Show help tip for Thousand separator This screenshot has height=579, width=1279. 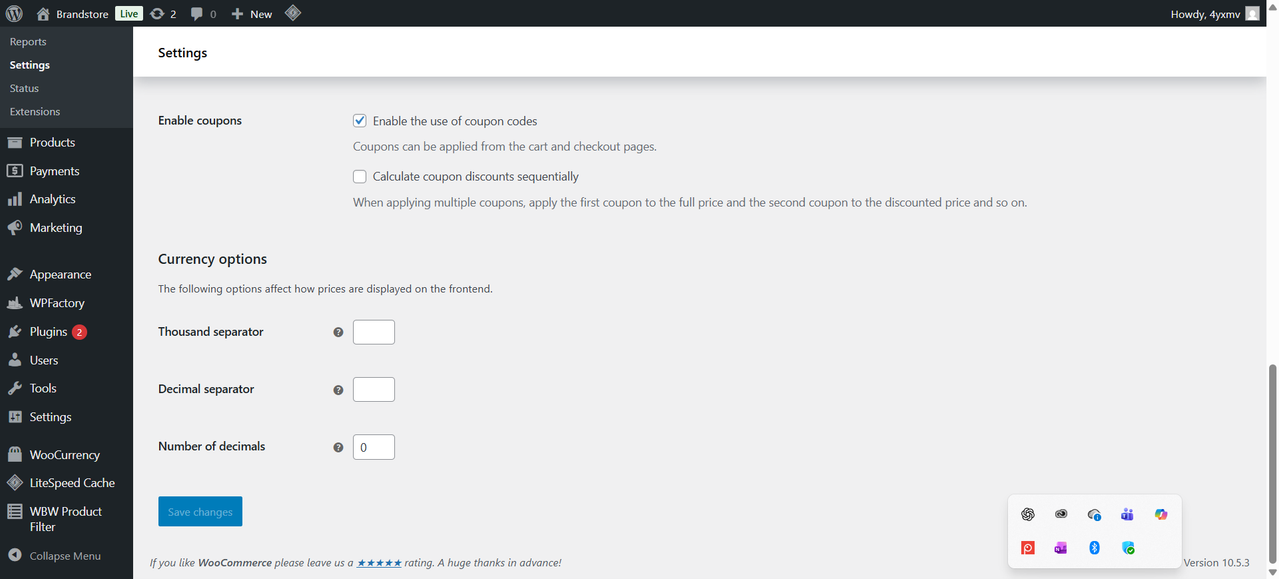point(338,332)
